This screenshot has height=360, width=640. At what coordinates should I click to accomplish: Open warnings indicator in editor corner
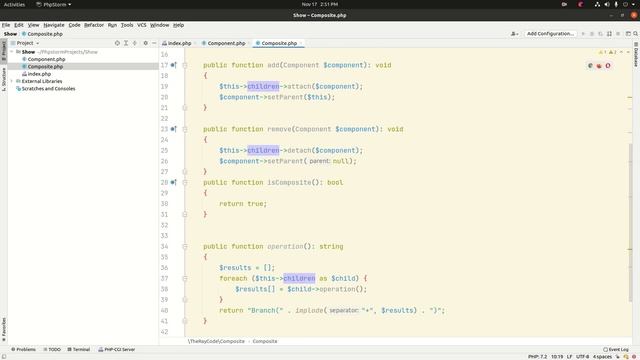(607, 52)
